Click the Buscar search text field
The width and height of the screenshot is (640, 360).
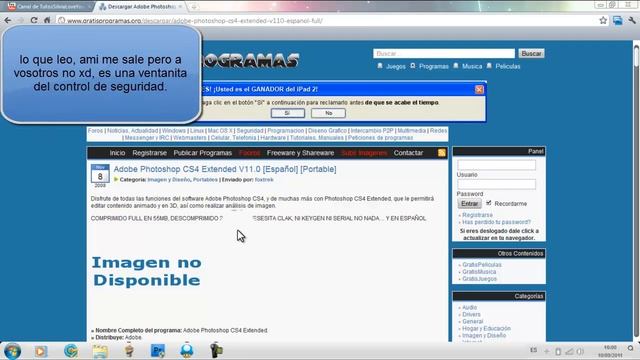(444, 53)
